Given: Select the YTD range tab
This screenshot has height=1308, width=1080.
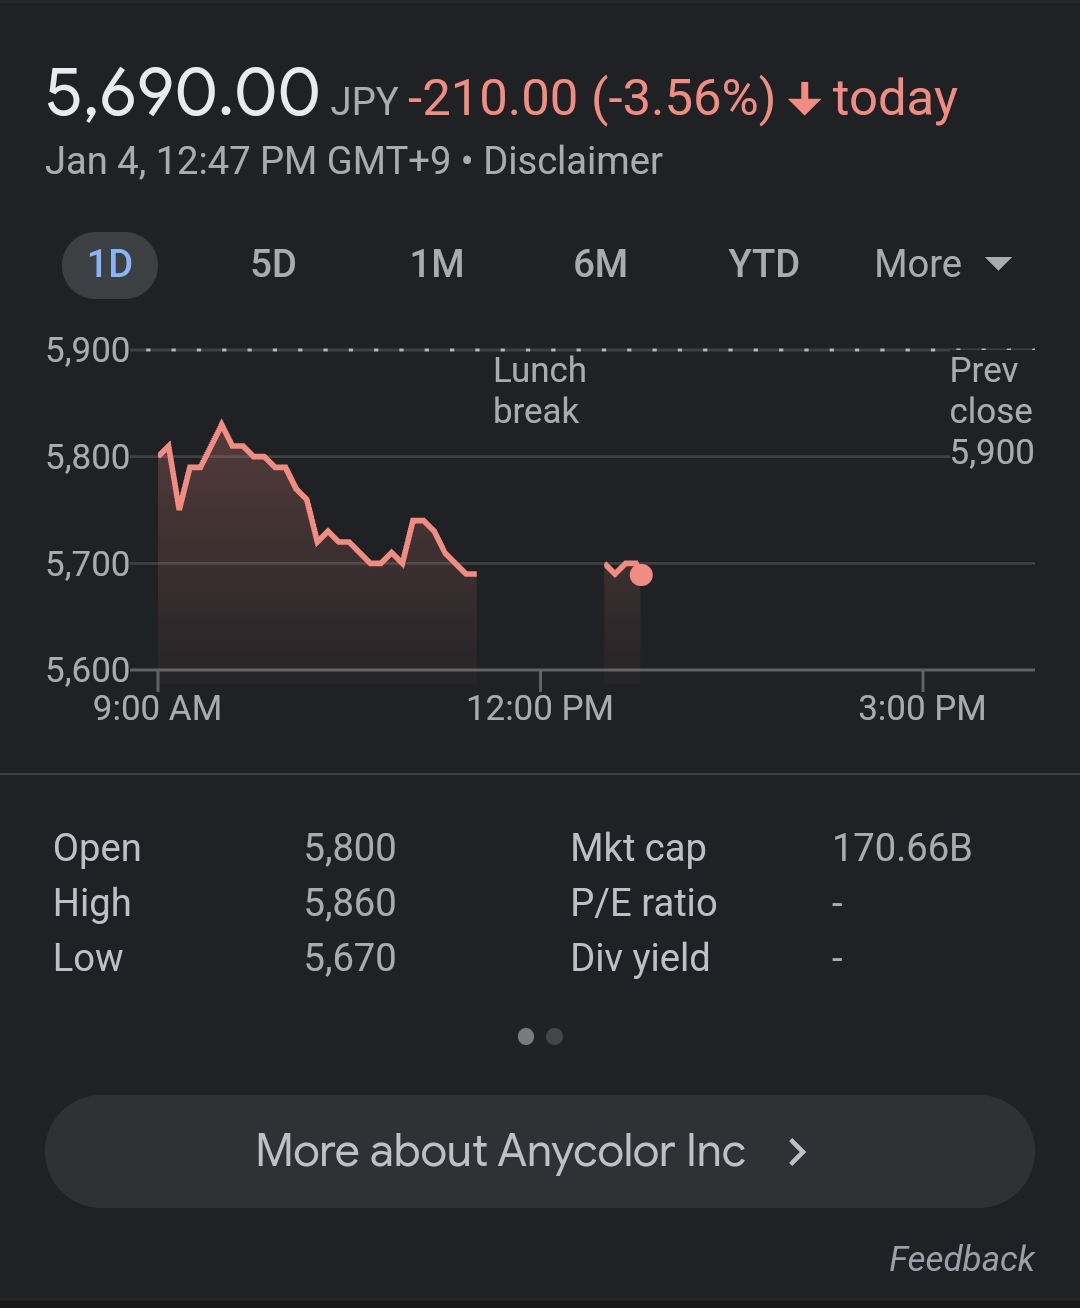Looking at the screenshot, I should [x=764, y=265].
